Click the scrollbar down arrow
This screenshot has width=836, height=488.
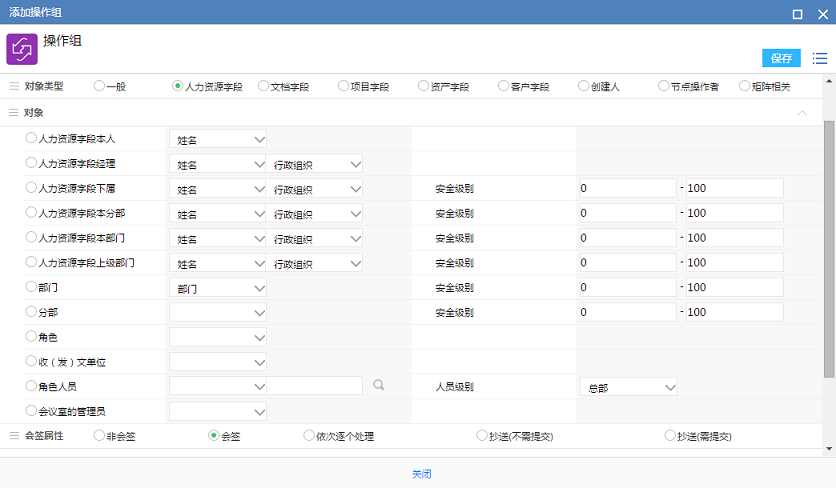click(829, 449)
